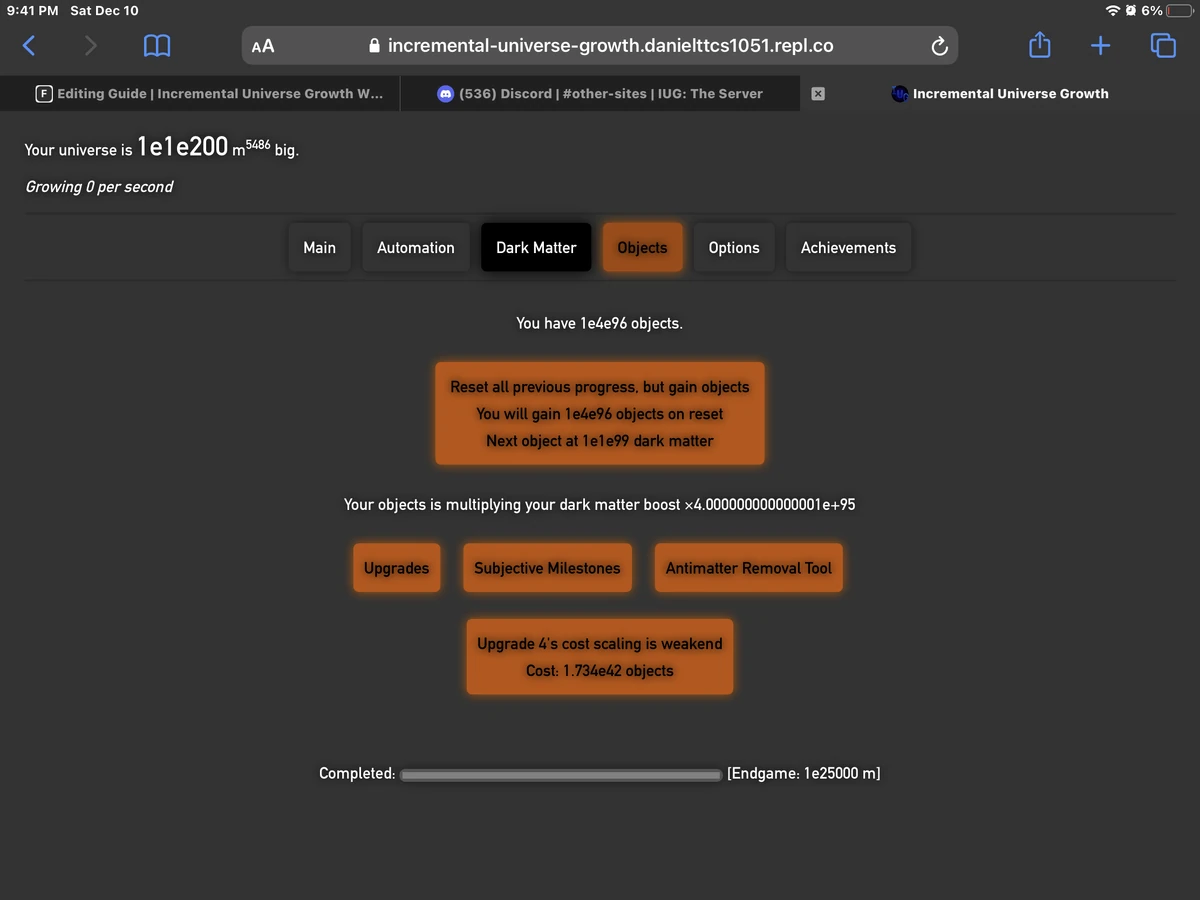Close the Discord #other-sites tab
Viewport: 1200px width, 900px height.
(818, 94)
